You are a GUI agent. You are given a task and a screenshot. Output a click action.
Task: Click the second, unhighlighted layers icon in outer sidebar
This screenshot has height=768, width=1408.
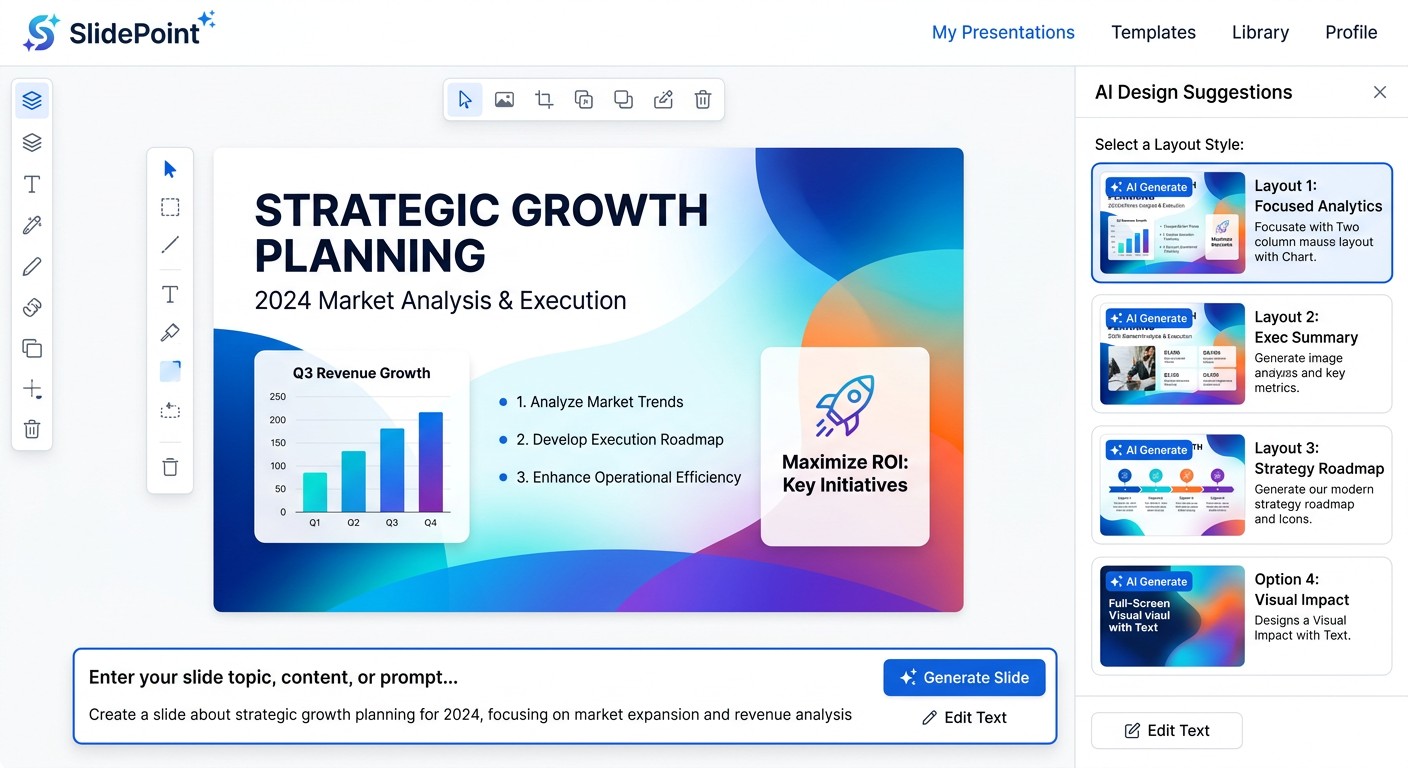(x=32, y=143)
